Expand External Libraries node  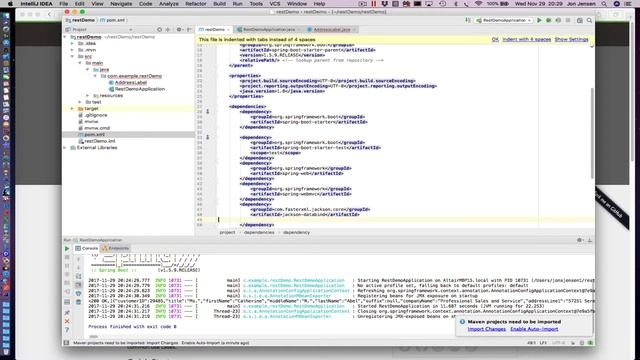click(x=65, y=148)
